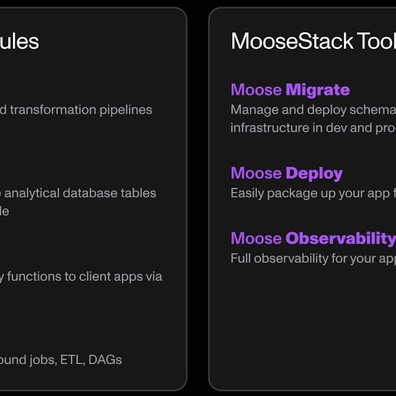Click the "infrastructure in dev and pro" line

[x=313, y=128]
